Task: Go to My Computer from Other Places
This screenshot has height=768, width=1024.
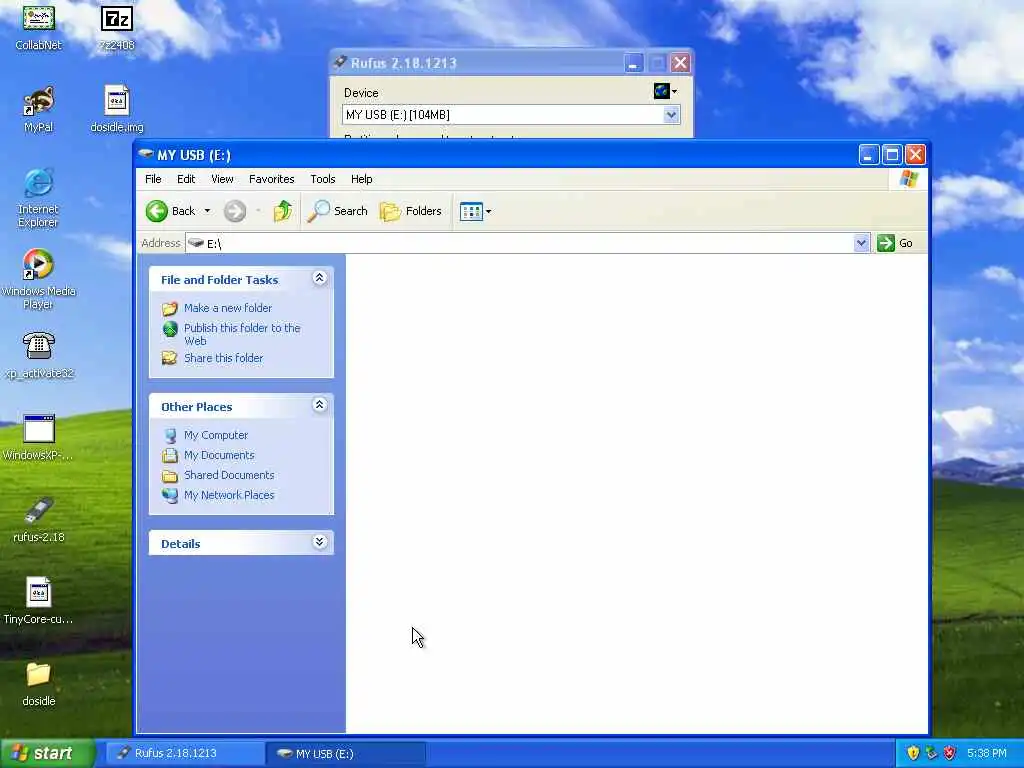Action: (216, 435)
